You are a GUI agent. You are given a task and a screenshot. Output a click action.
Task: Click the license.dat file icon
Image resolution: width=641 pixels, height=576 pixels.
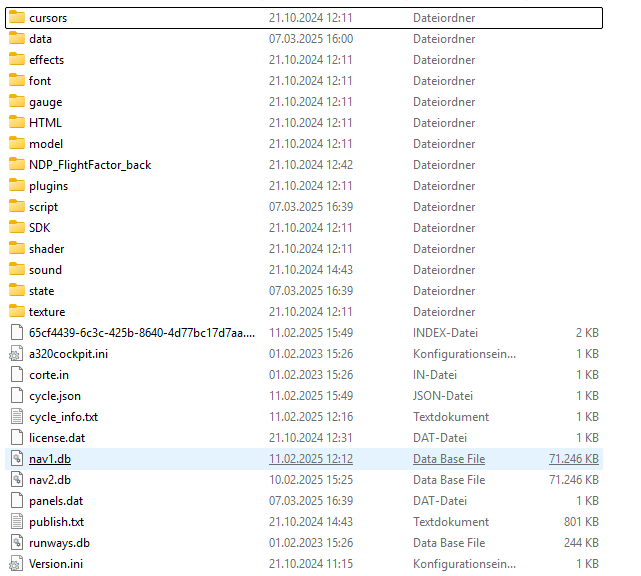(17, 437)
